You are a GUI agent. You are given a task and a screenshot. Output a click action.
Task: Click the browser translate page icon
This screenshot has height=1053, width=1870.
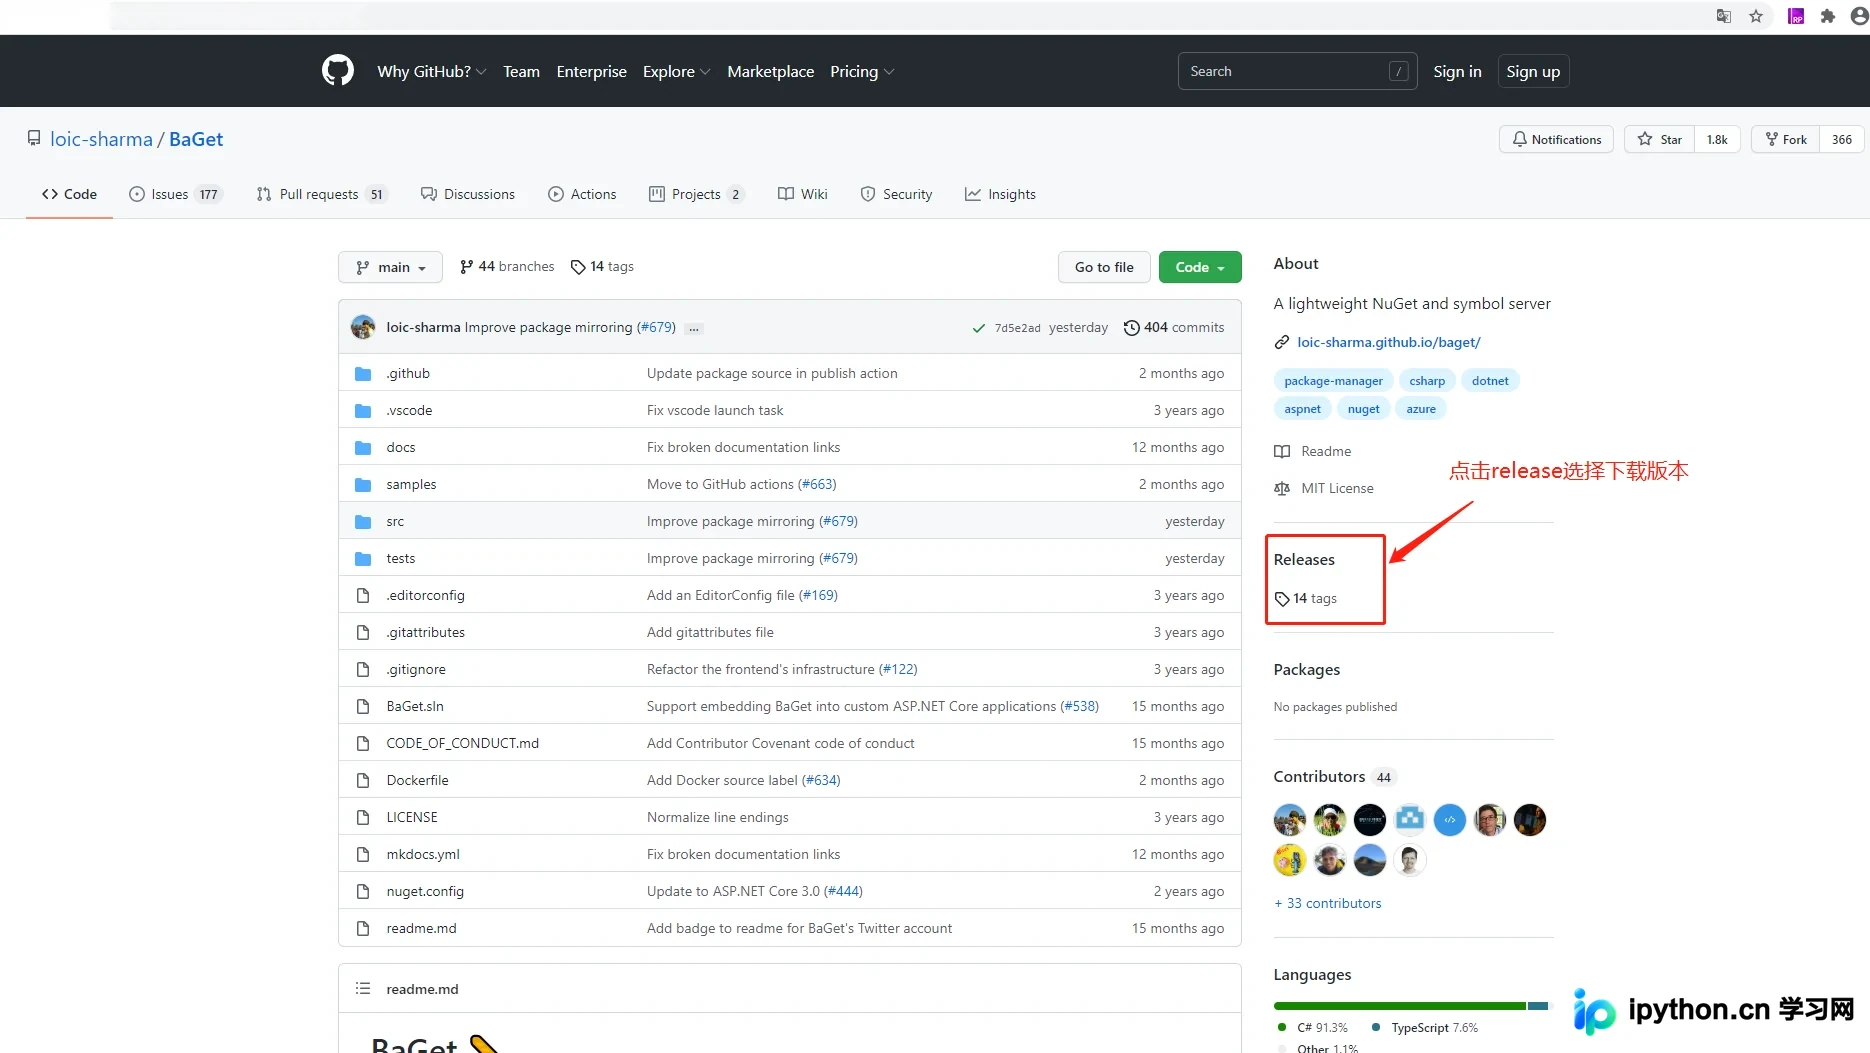(x=1724, y=16)
